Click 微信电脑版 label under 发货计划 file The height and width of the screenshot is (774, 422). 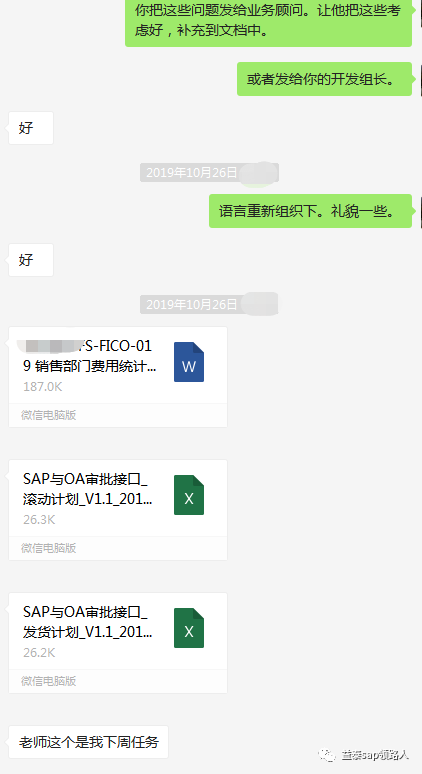point(48,681)
